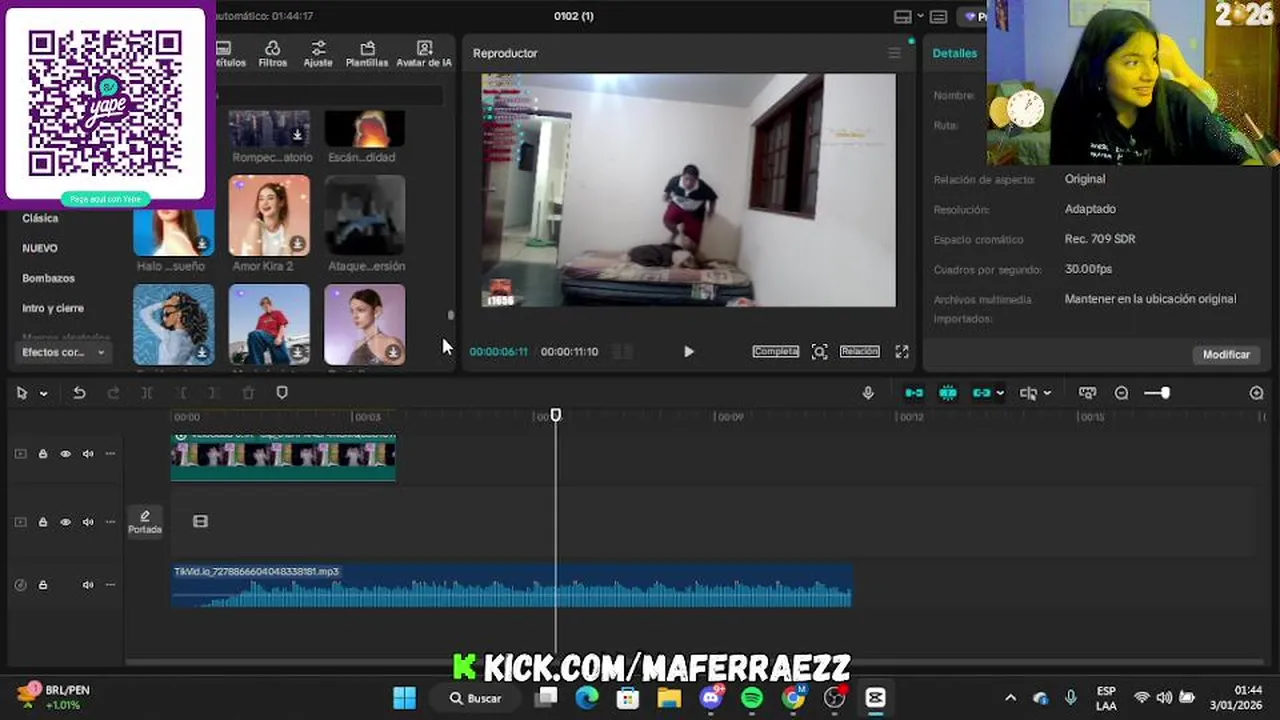This screenshot has height=720, width=1280.
Task: Toggle clip linkage
Action: tap(981, 393)
